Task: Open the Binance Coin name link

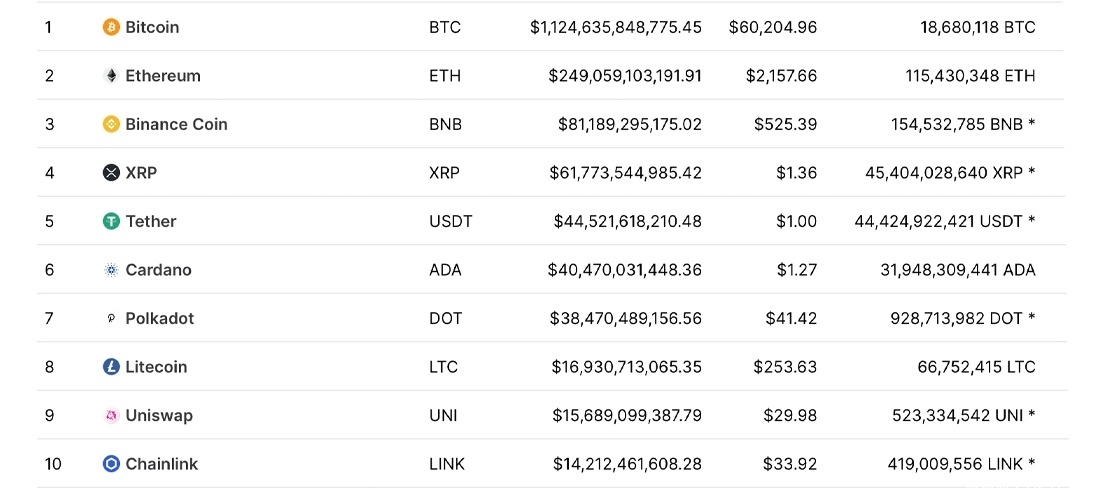Action: [x=176, y=124]
